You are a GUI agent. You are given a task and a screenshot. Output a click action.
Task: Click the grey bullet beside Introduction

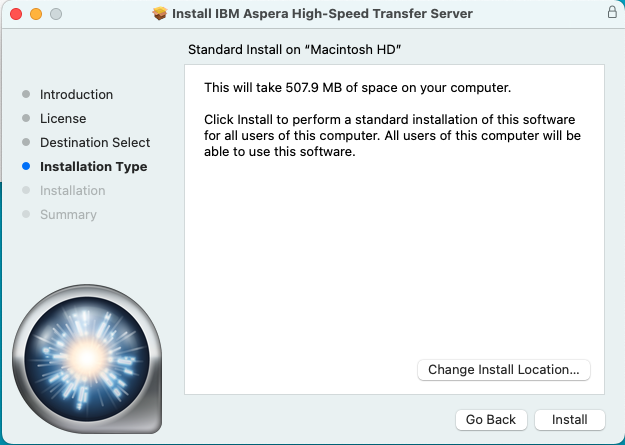pyautogui.click(x=26, y=94)
